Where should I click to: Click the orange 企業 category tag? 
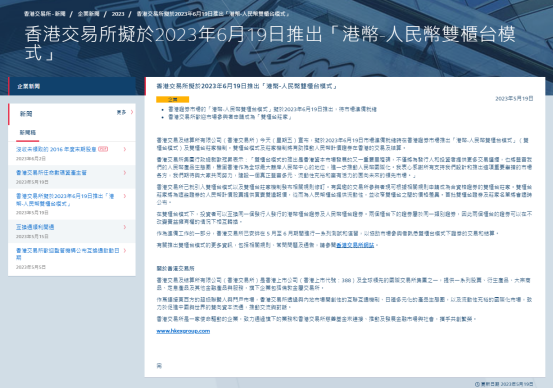click(x=172, y=99)
